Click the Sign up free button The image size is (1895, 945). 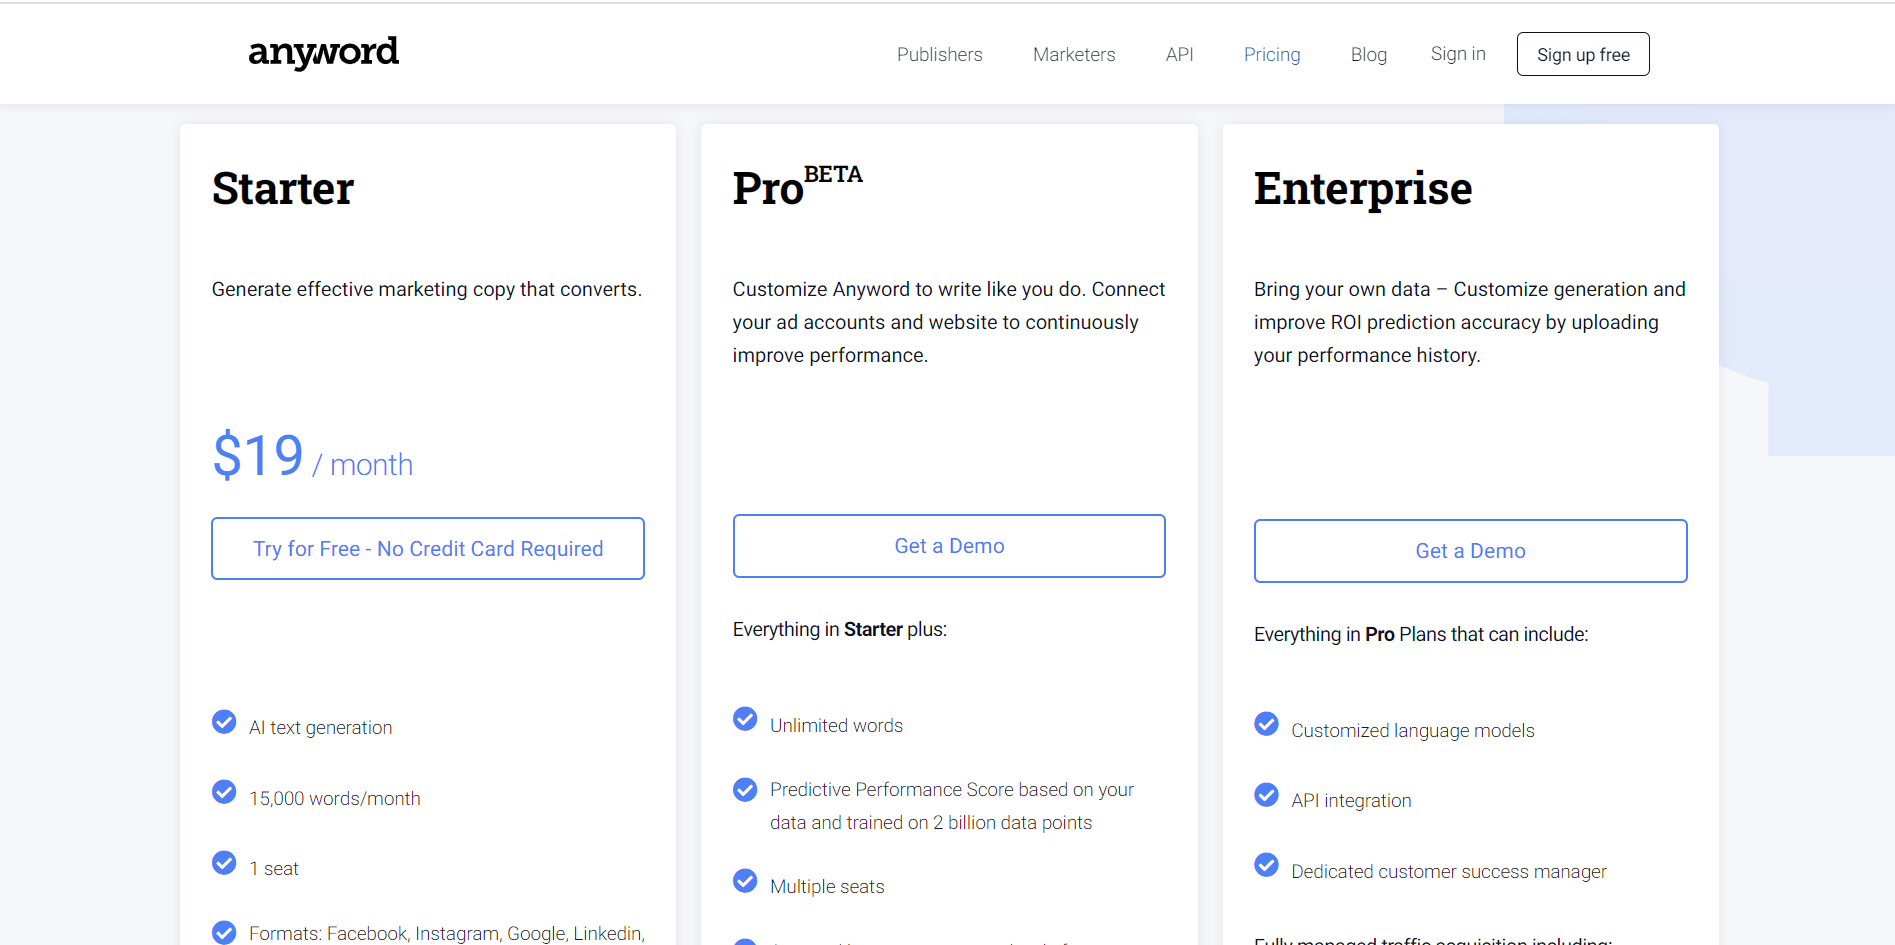(x=1583, y=54)
